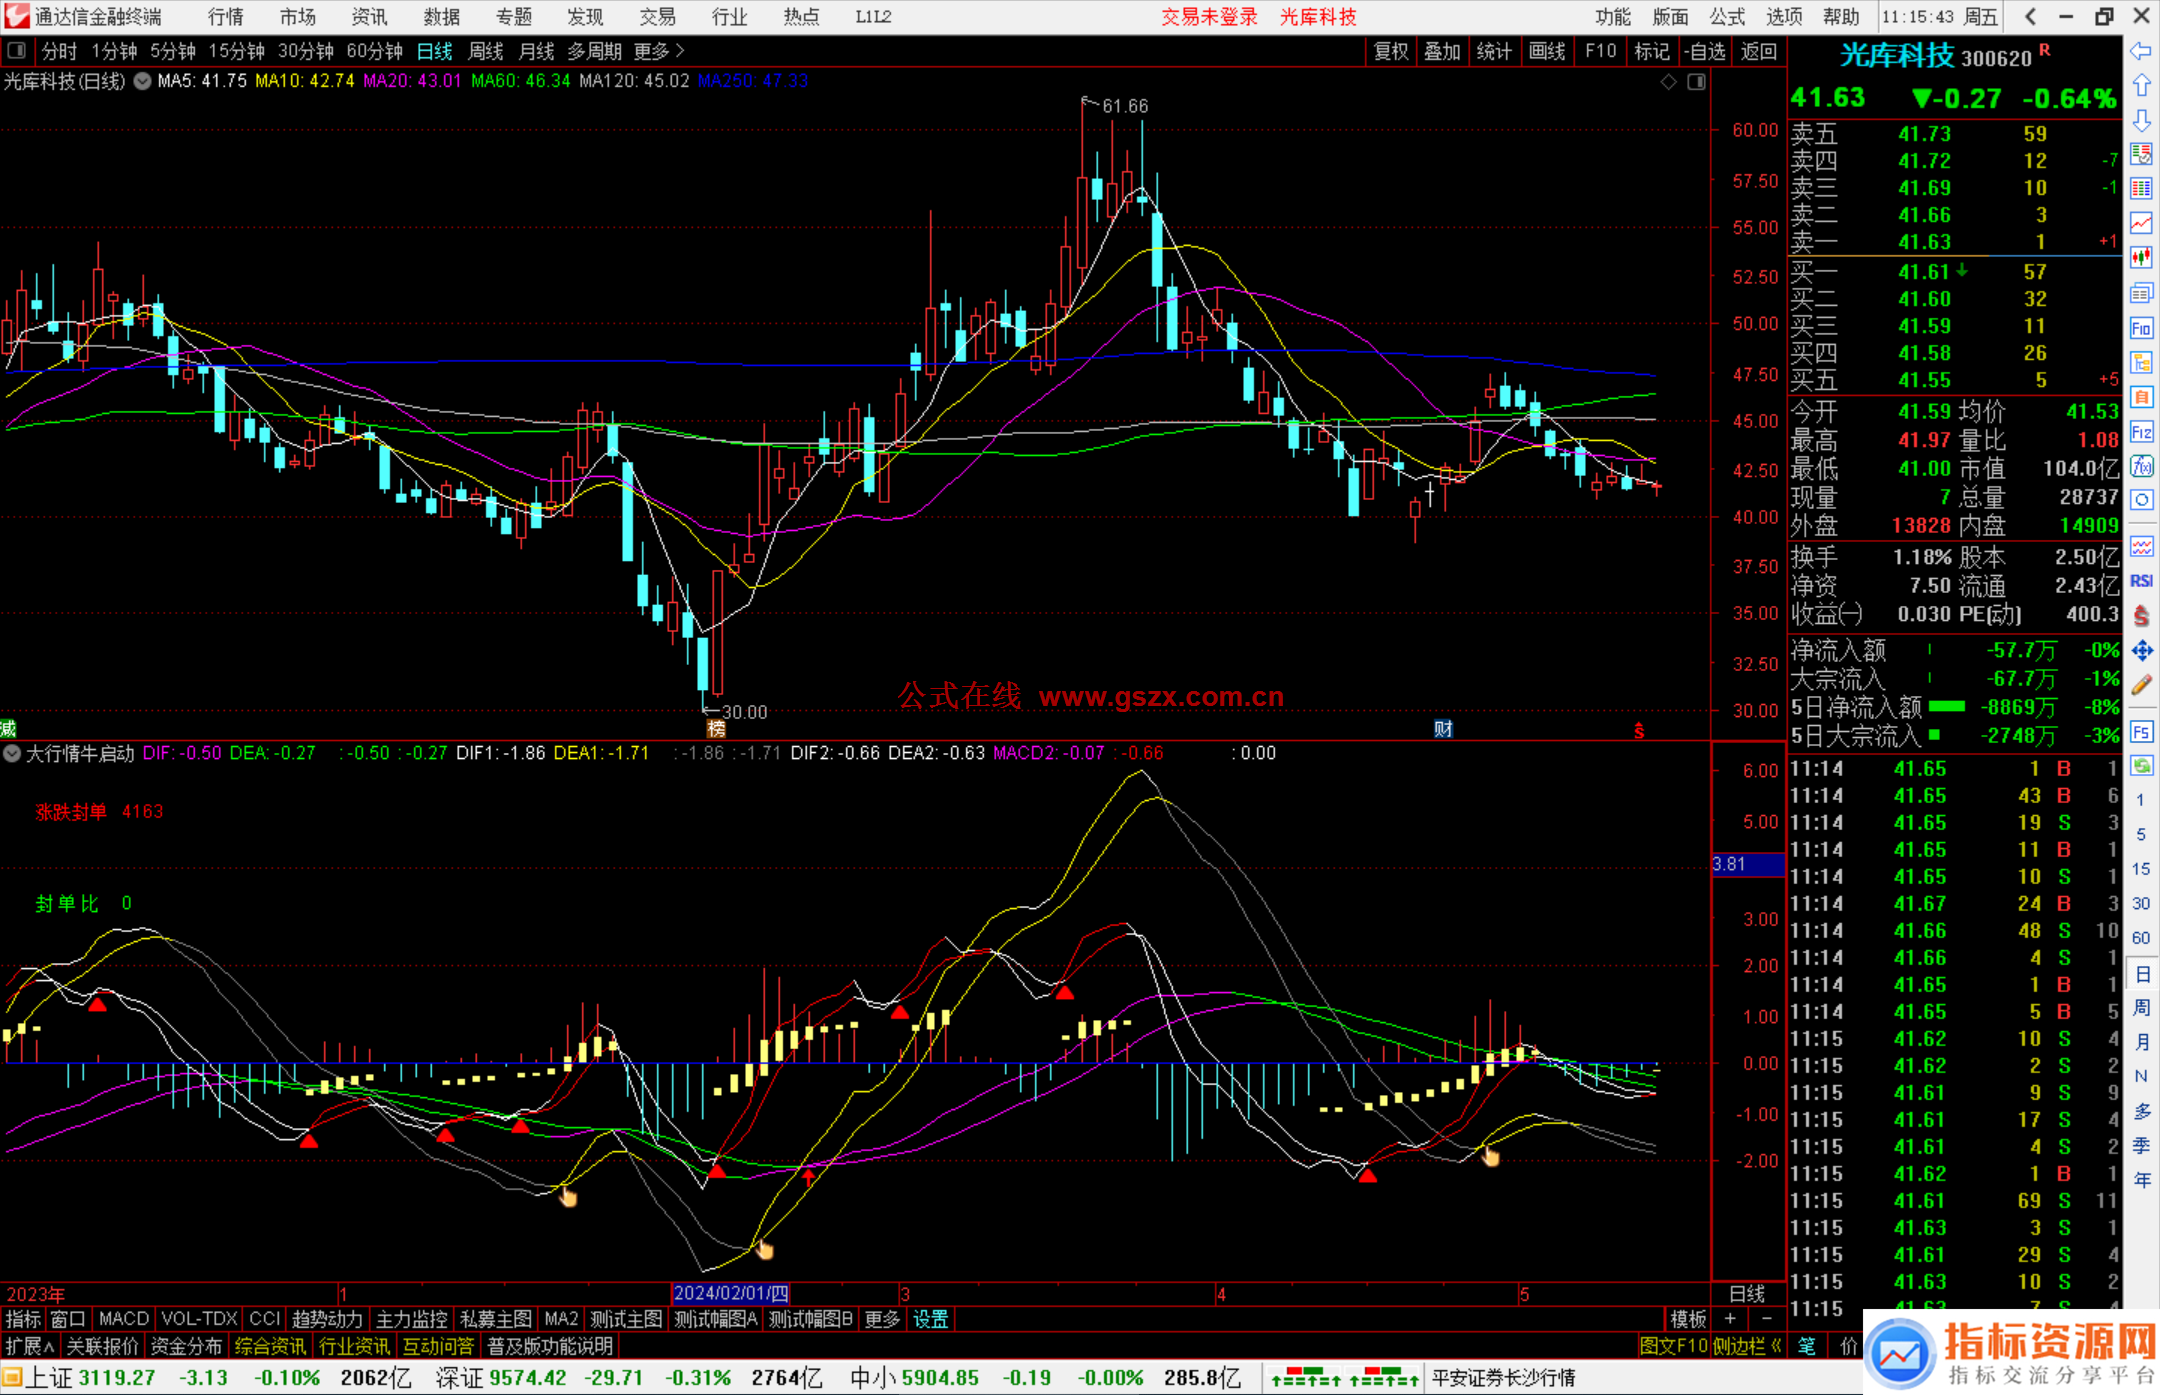Click the + zoom in button
Viewport: 2160px width, 1395px height.
pos(1731,1319)
